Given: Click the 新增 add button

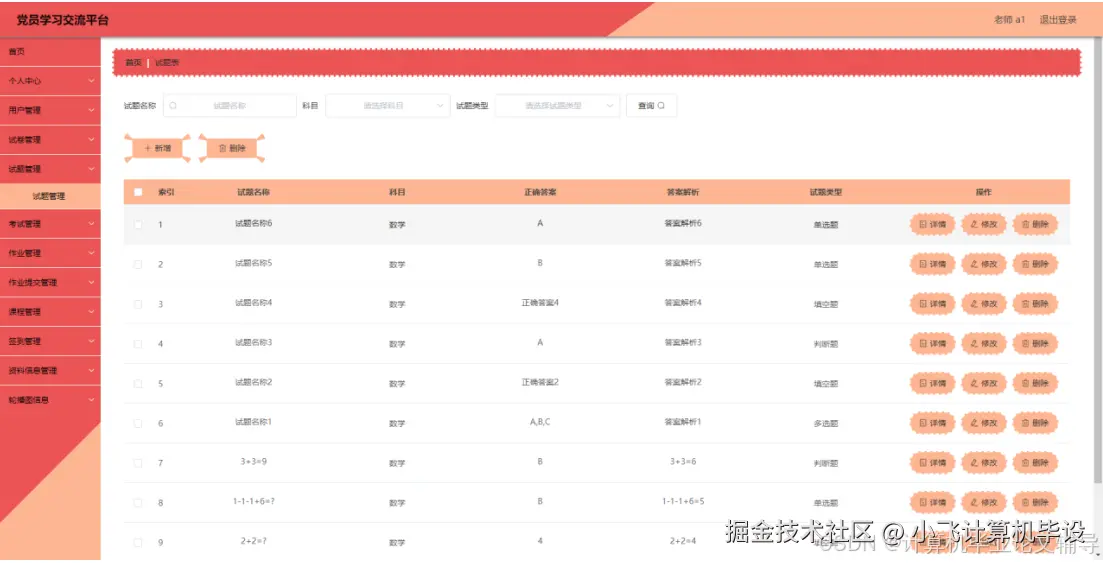Looking at the screenshot, I should tap(158, 148).
